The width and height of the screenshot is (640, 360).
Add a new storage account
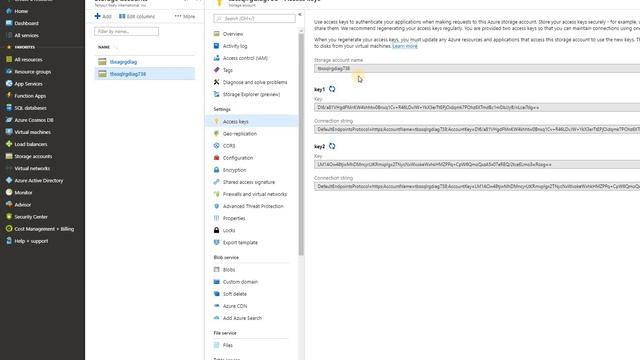(x=103, y=16)
